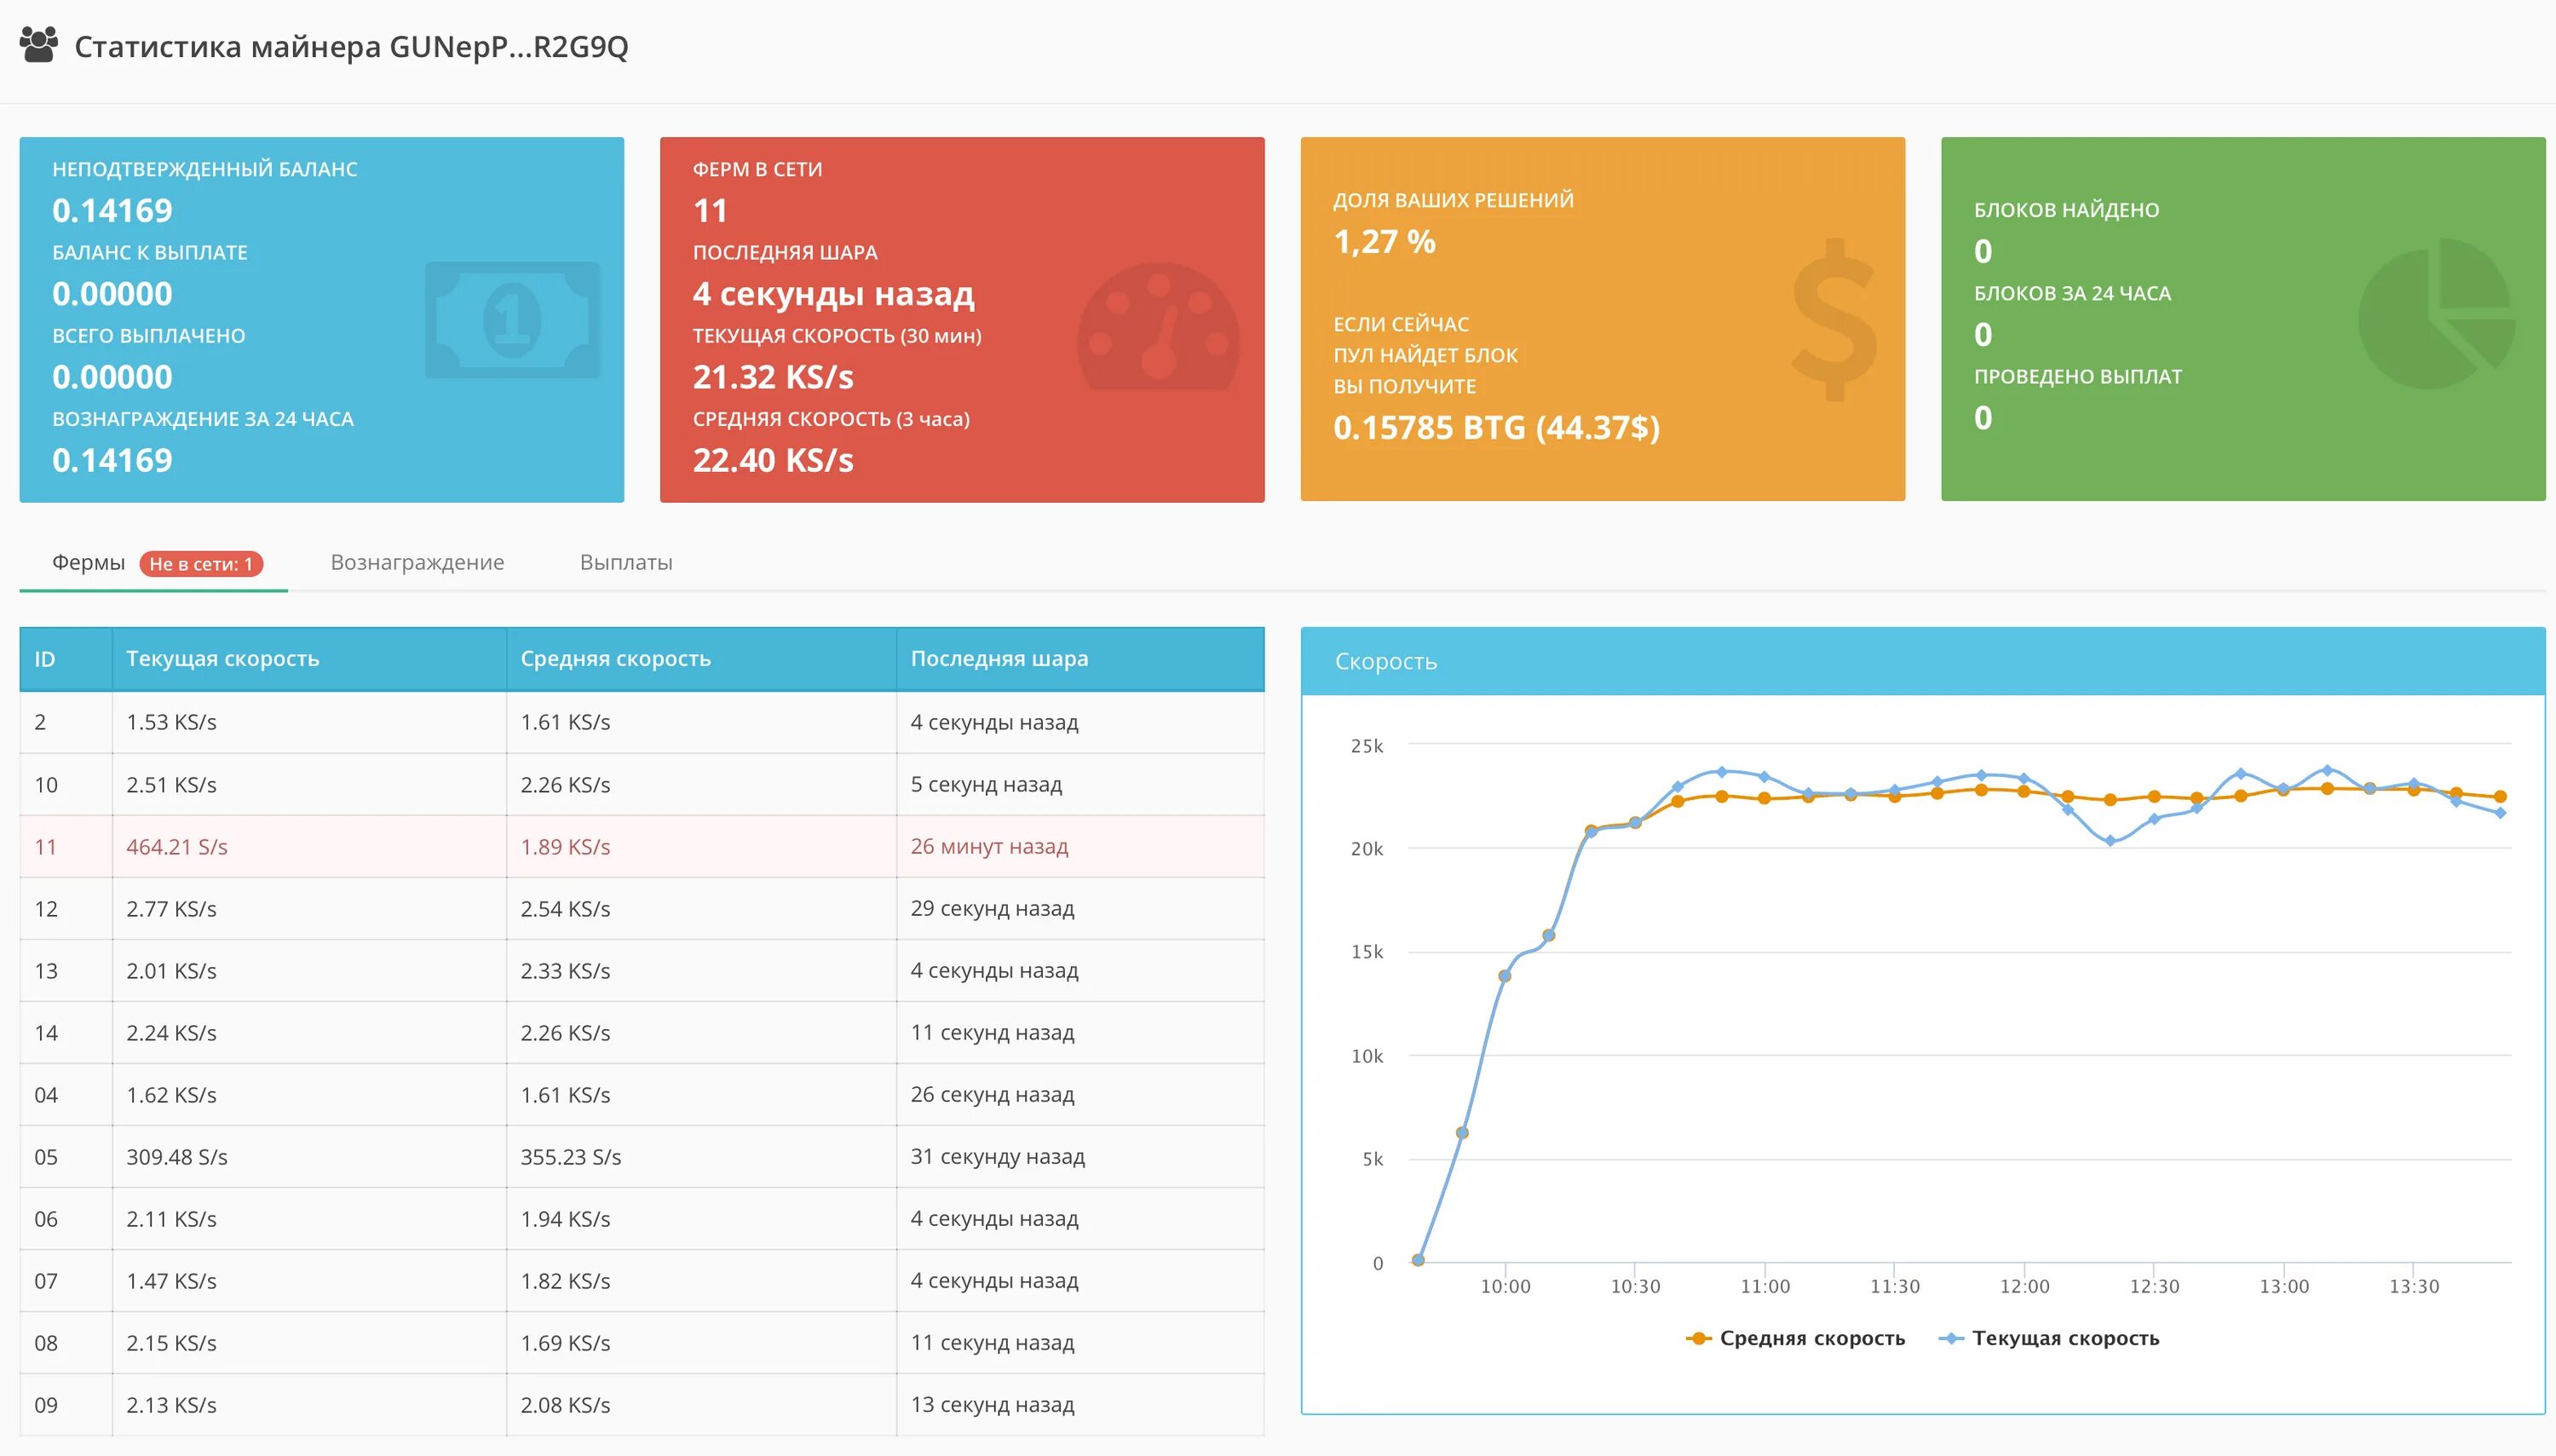Click the speedometer gauge icon
The image size is (2556, 1456).
pos(1158,327)
